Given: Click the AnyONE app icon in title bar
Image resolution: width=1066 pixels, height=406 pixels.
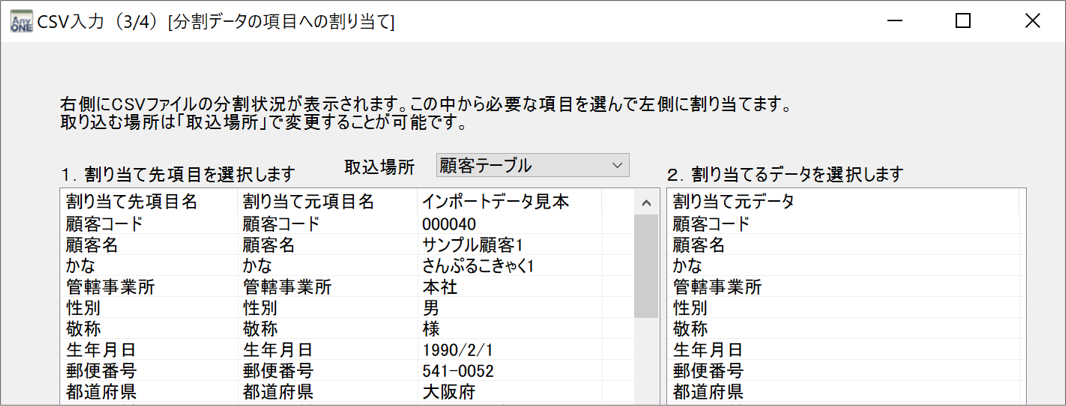Looking at the screenshot, I should pyautogui.click(x=21, y=21).
